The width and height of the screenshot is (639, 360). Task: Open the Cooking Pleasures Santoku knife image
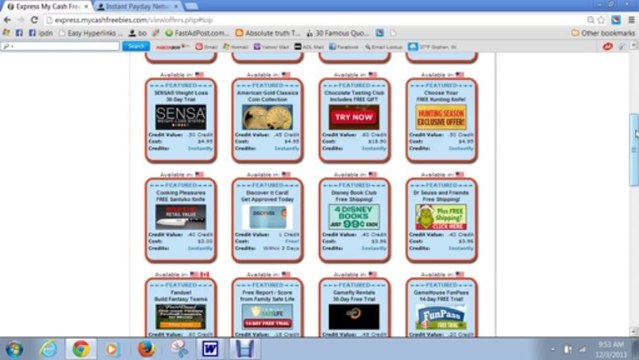[x=181, y=217]
